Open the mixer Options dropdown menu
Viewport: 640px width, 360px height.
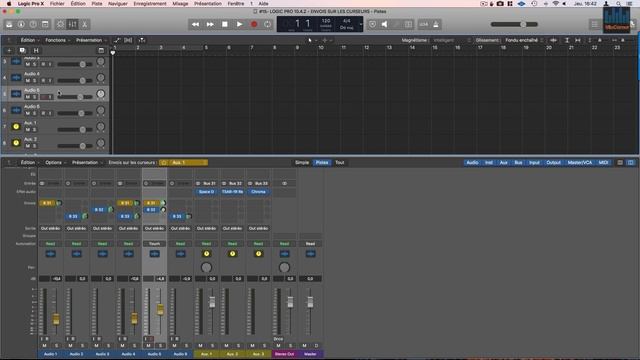point(55,162)
